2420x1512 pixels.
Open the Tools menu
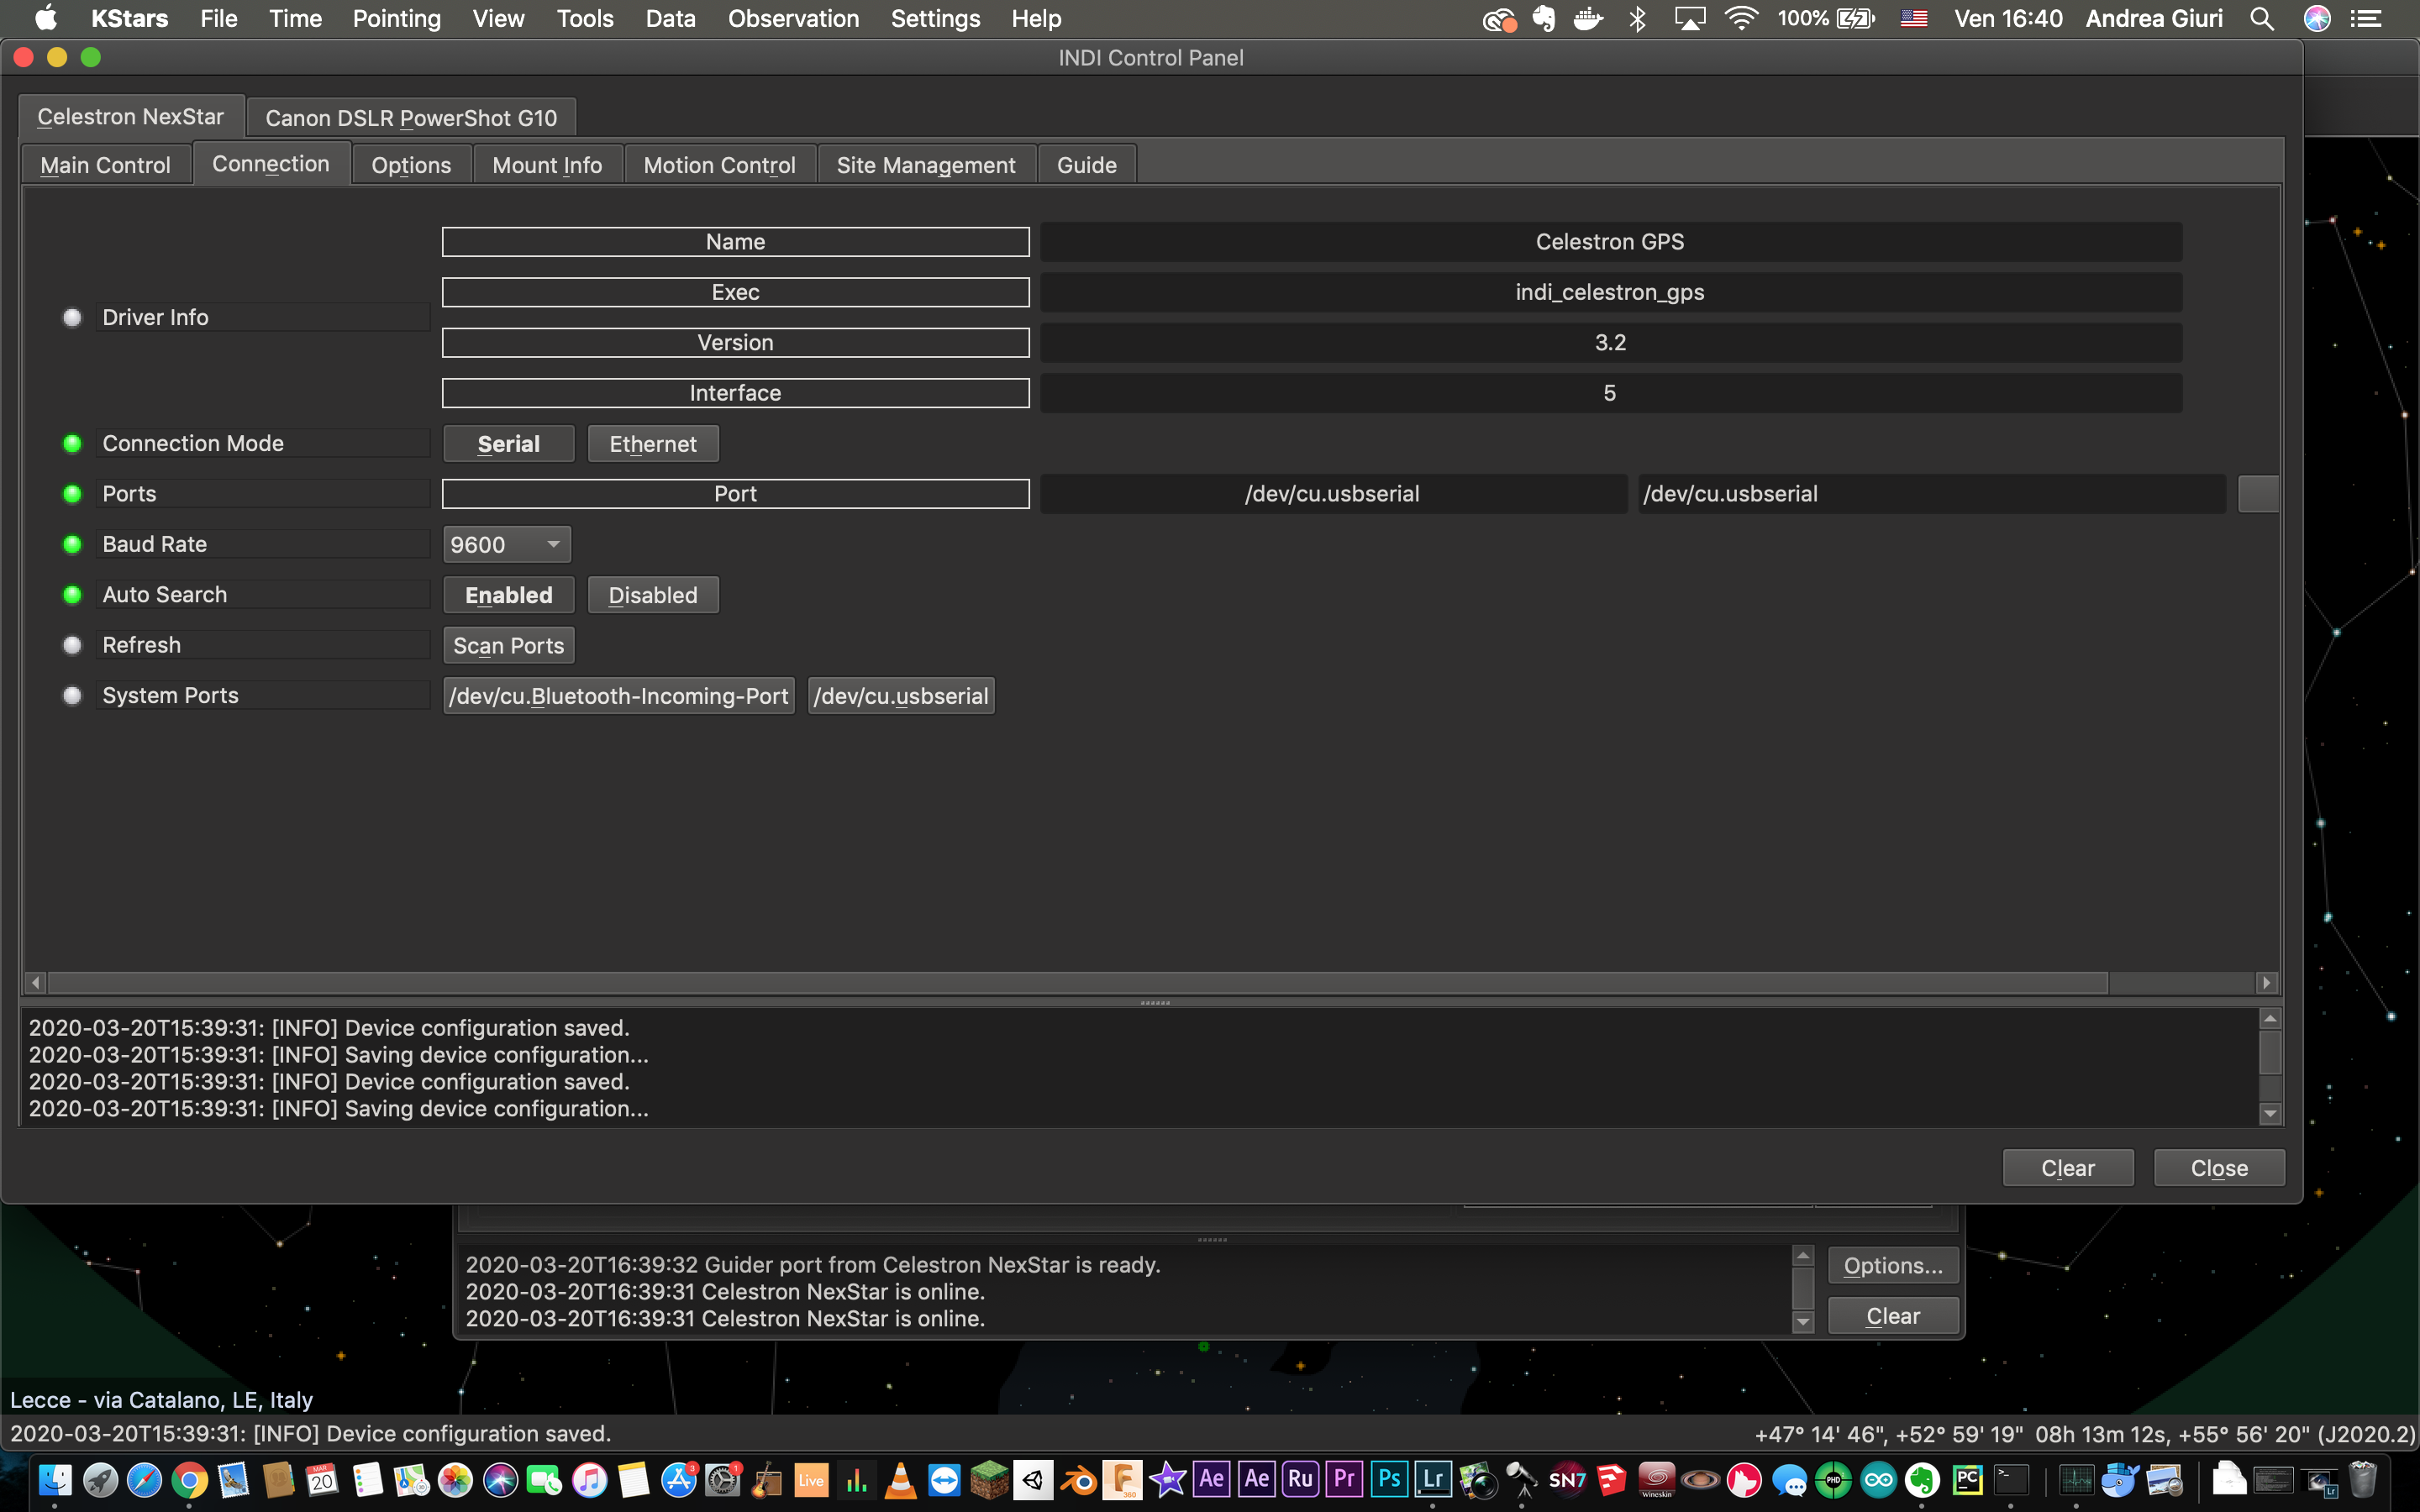click(x=585, y=18)
